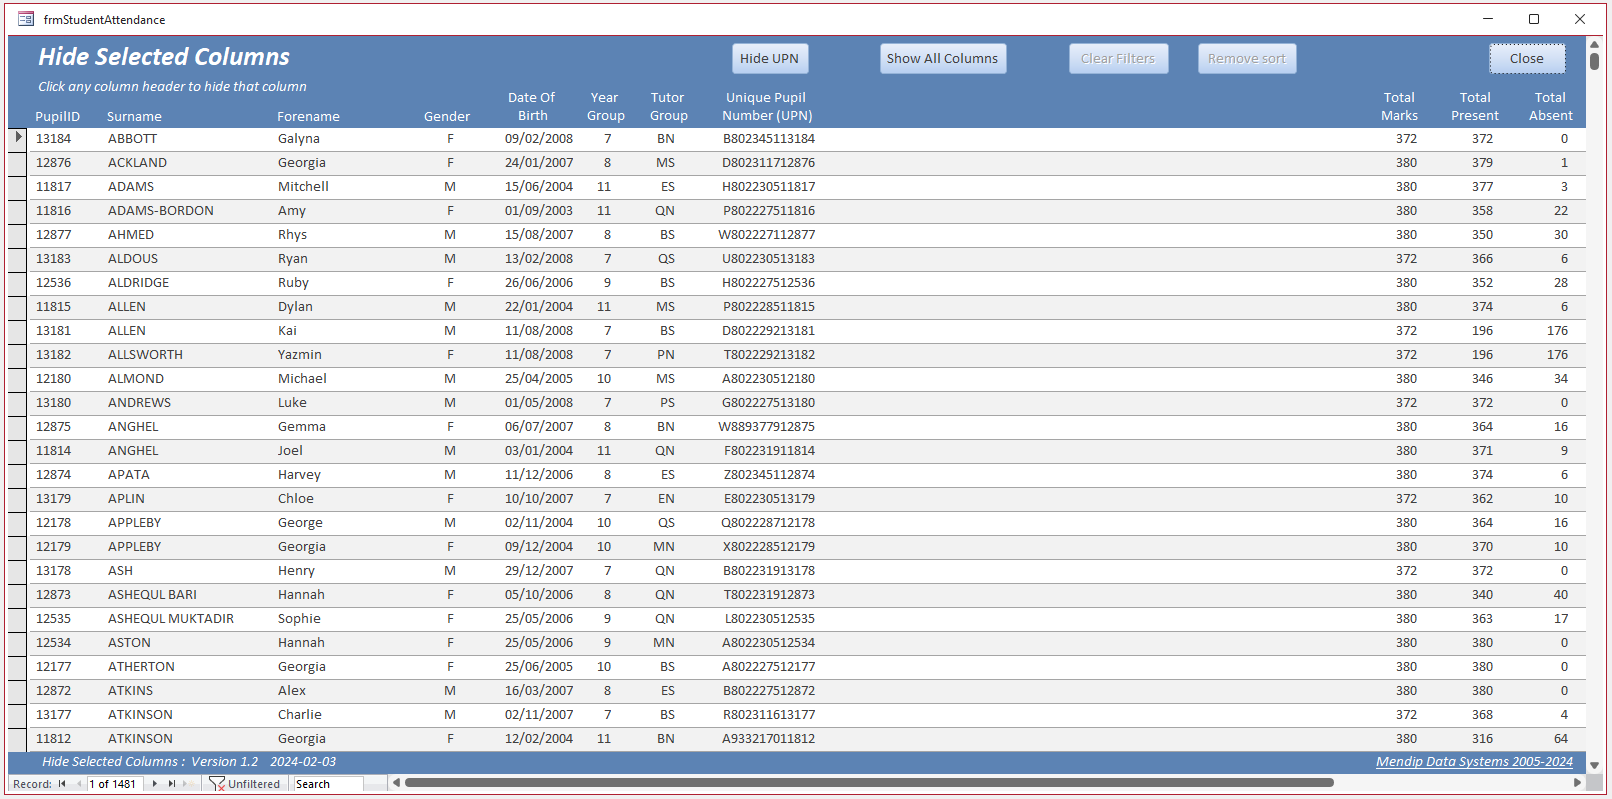Click the scroll left arrow of horizontal scrollbar
Image resolution: width=1612 pixels, height=799 pixels.
(397, 783)
